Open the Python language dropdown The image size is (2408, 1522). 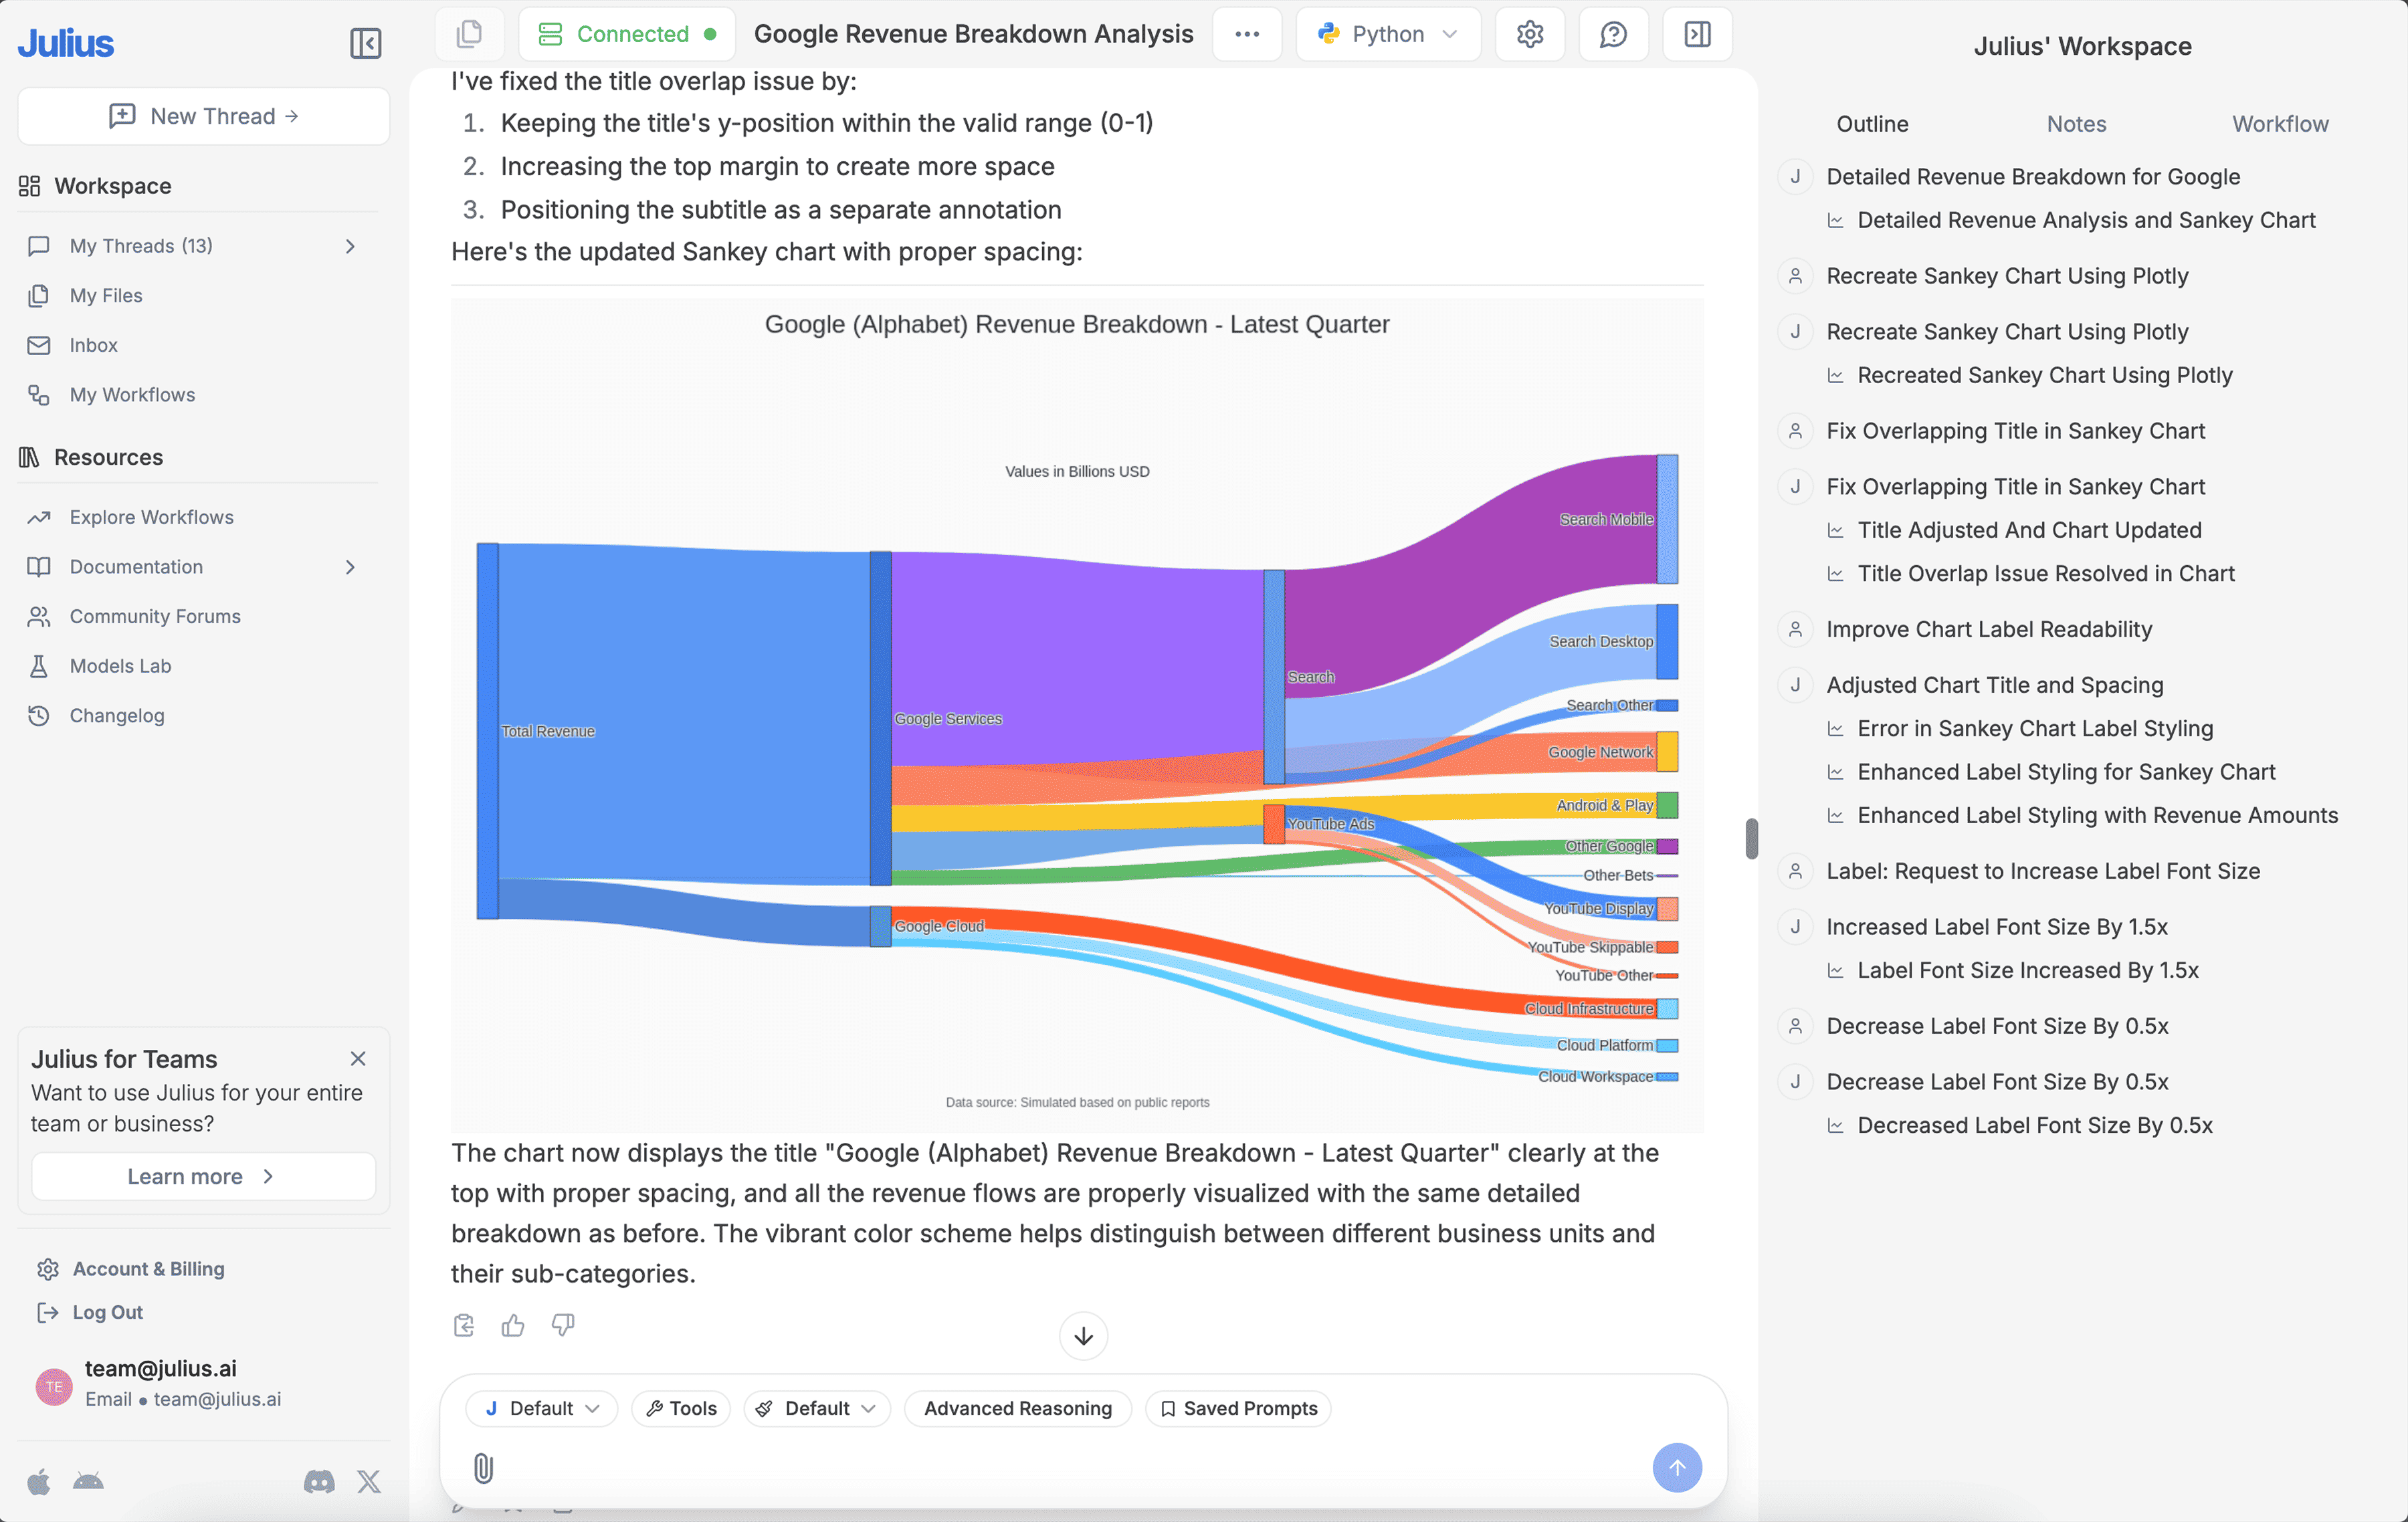tap(1388, 33)
